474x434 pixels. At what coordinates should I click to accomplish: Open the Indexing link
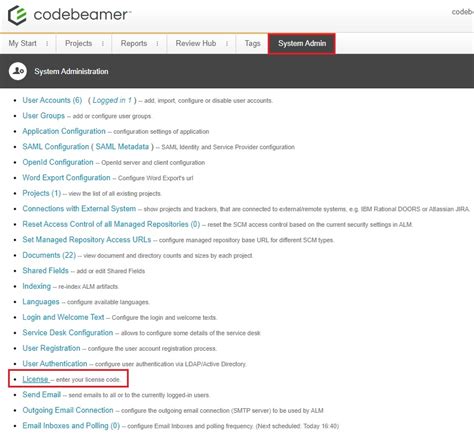pyautogui.click(x=36, y=286)
